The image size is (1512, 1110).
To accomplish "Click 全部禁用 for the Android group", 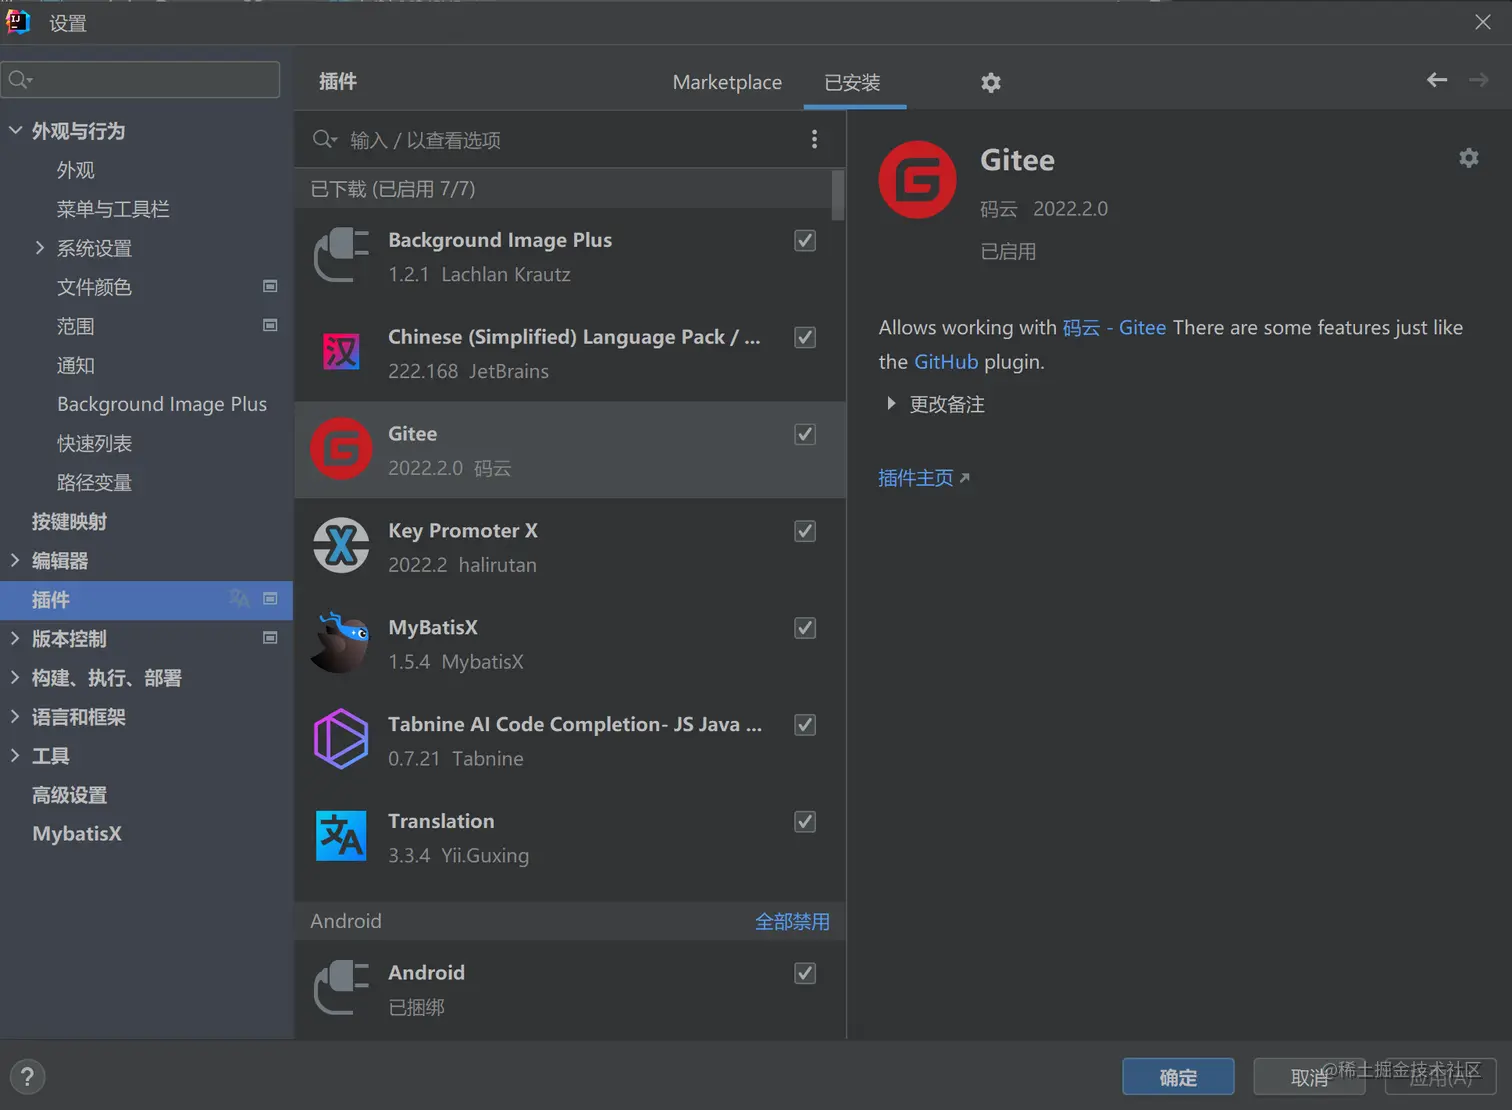I will pos(792,921).
